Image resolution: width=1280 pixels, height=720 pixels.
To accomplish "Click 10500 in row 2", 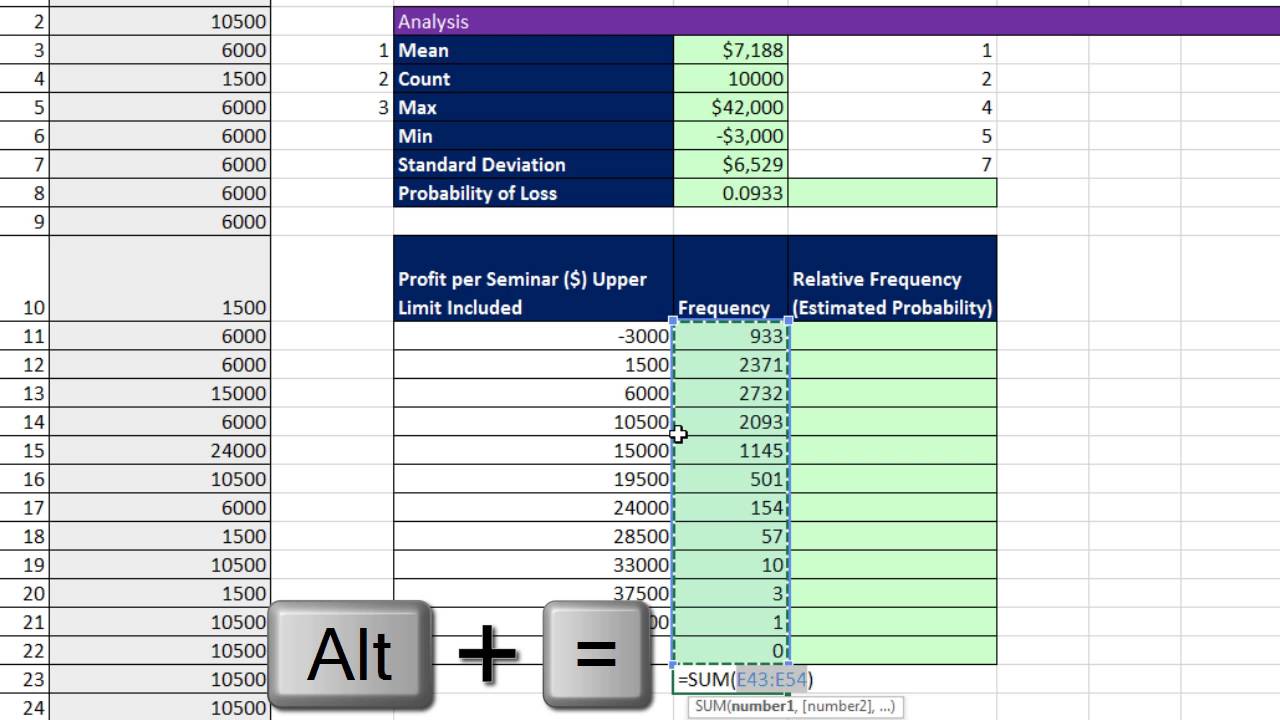I will pos(160,21).
